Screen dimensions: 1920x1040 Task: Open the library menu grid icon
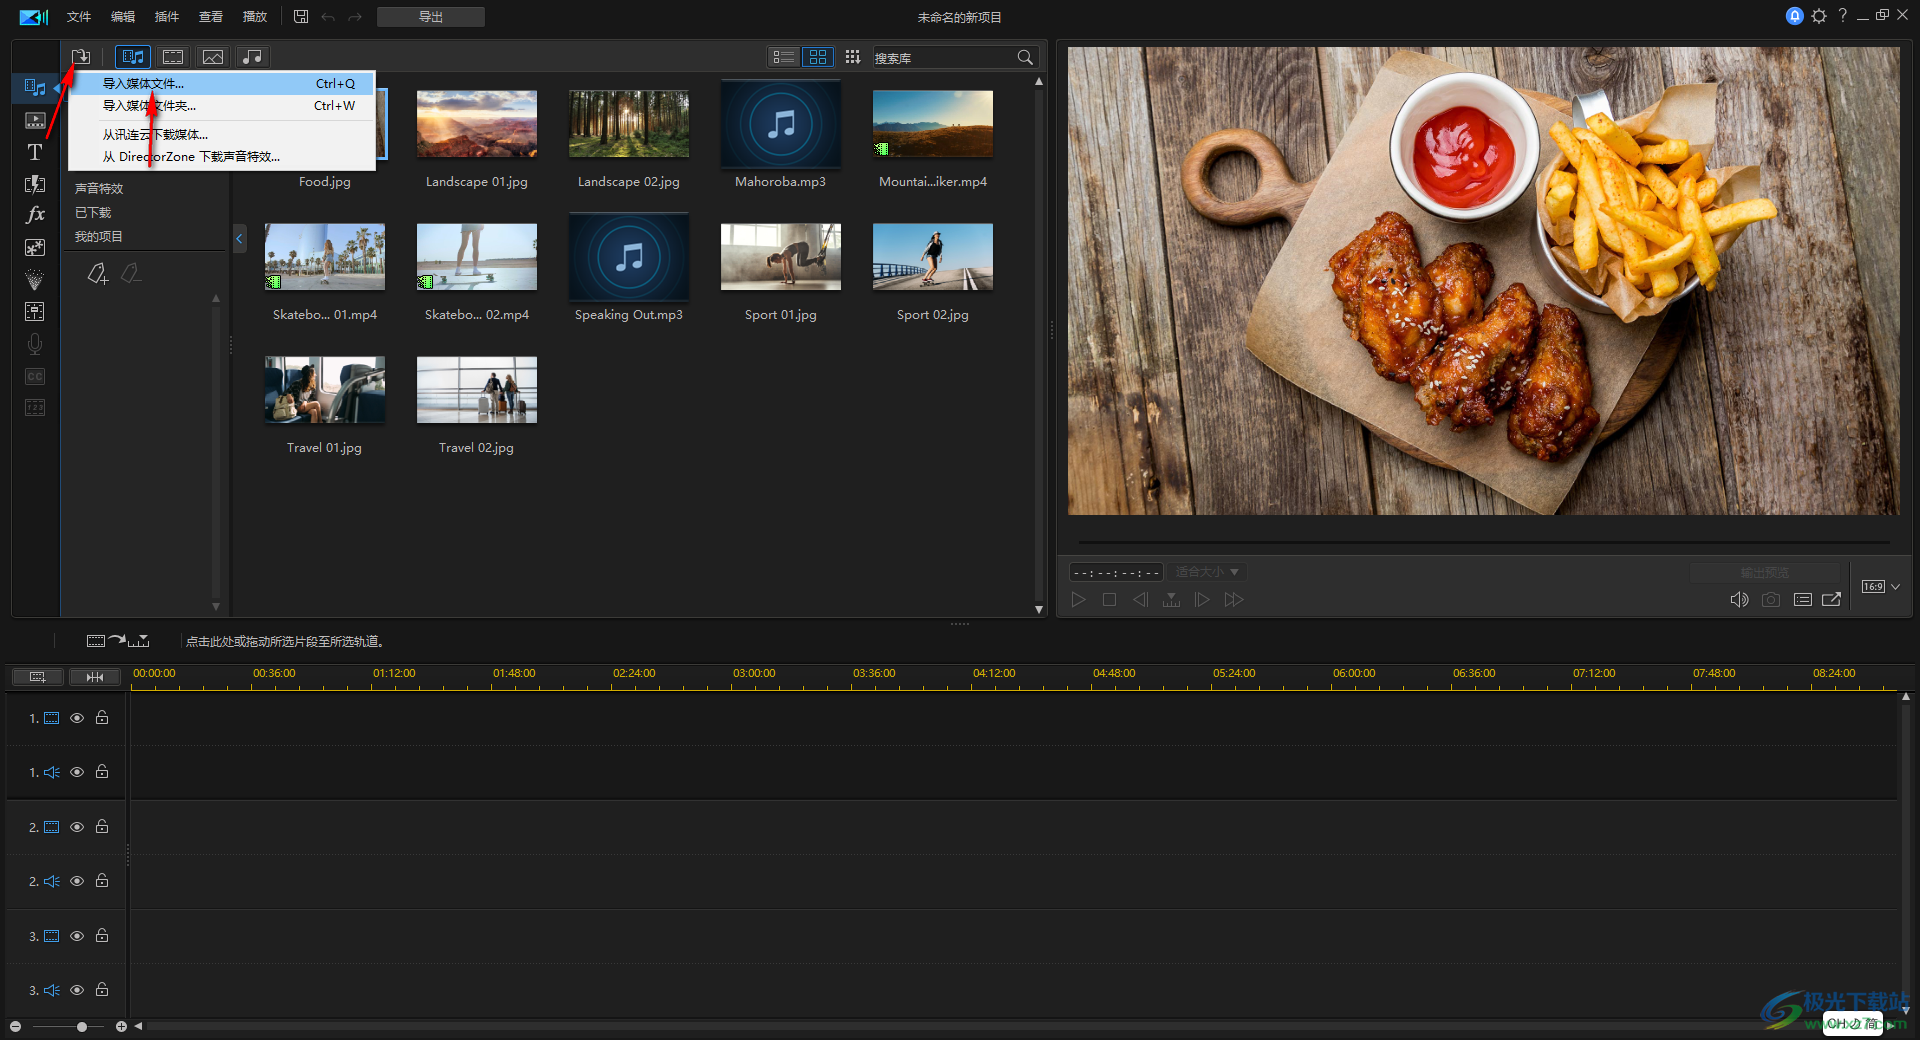pyautogui.click(x=853, y=57)
